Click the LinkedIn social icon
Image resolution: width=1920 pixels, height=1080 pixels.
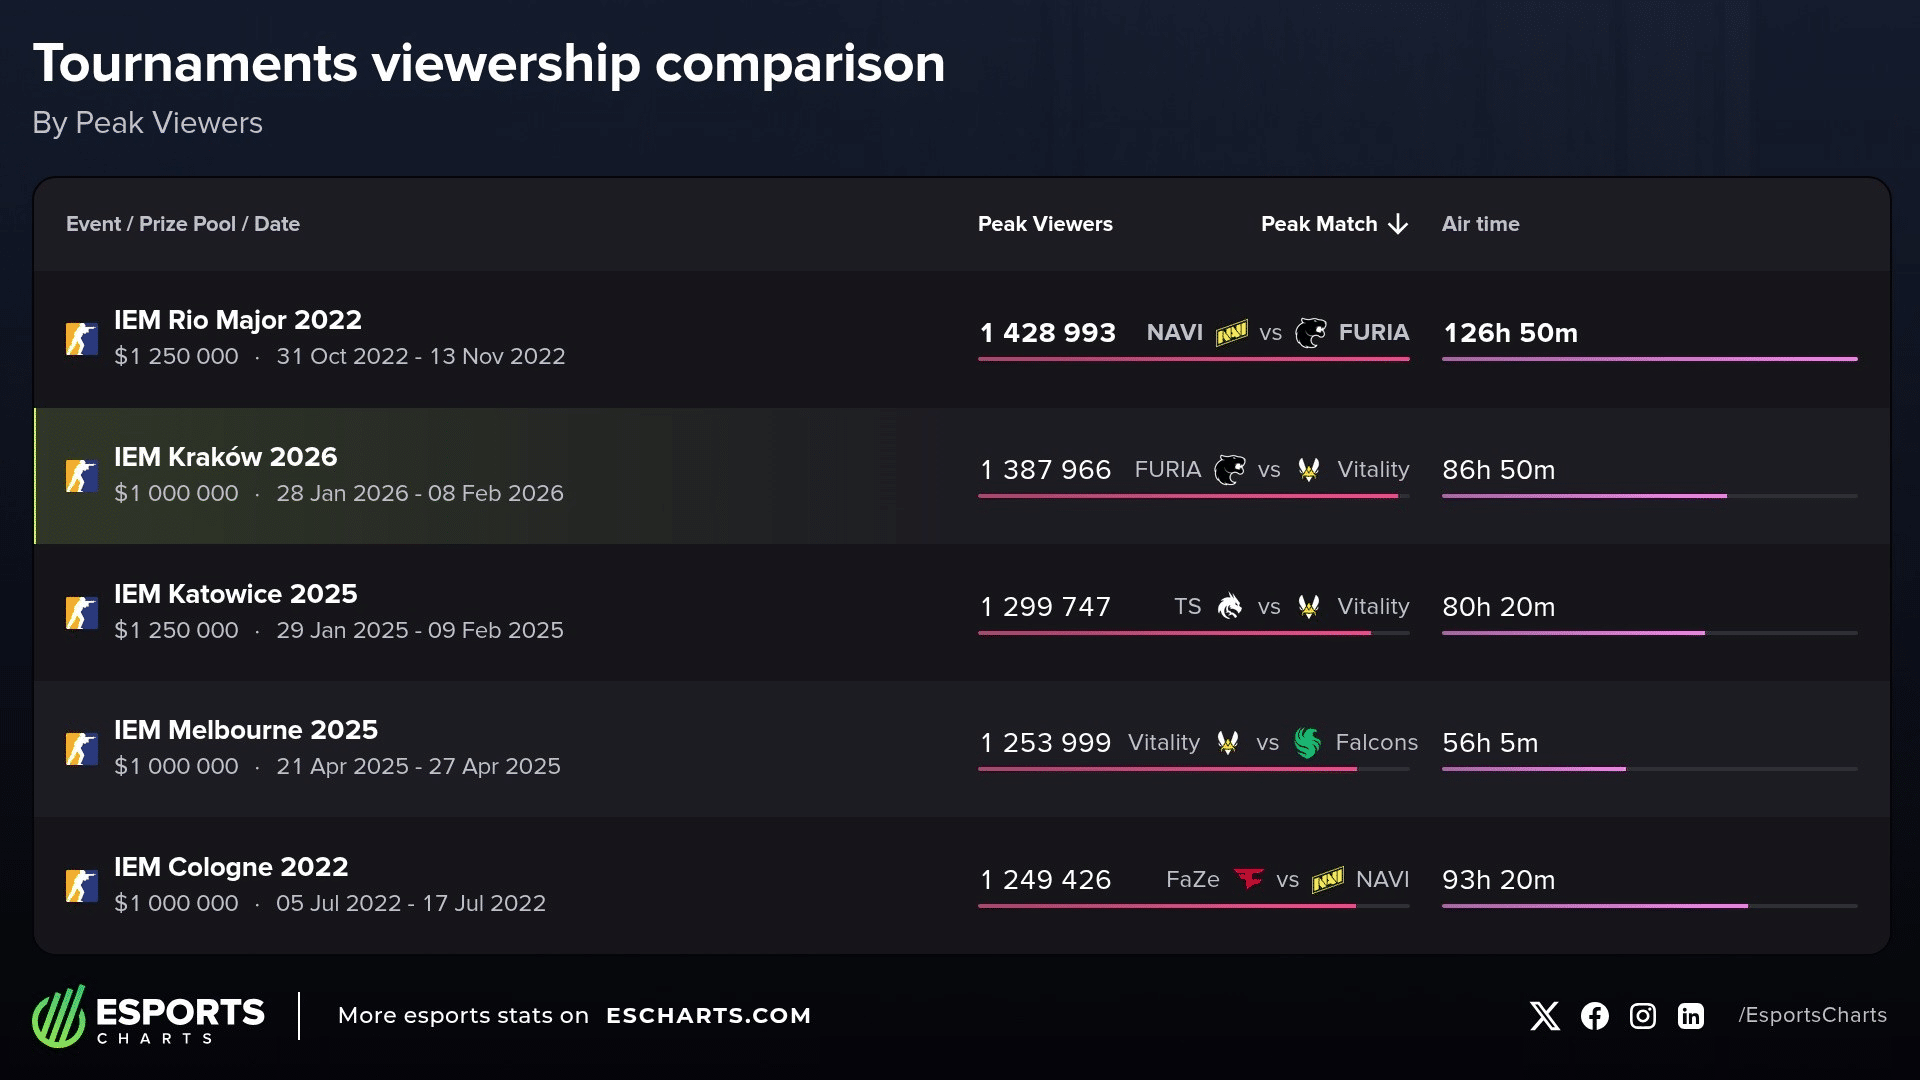(x=1690, y=1016)
